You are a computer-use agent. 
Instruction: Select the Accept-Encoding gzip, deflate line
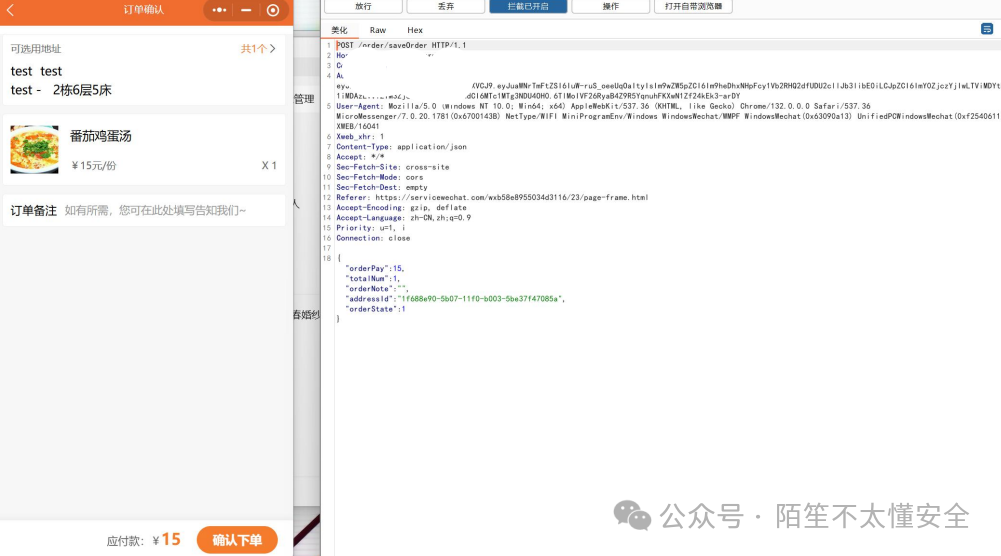pyautogui.click(x=402, y=207)
